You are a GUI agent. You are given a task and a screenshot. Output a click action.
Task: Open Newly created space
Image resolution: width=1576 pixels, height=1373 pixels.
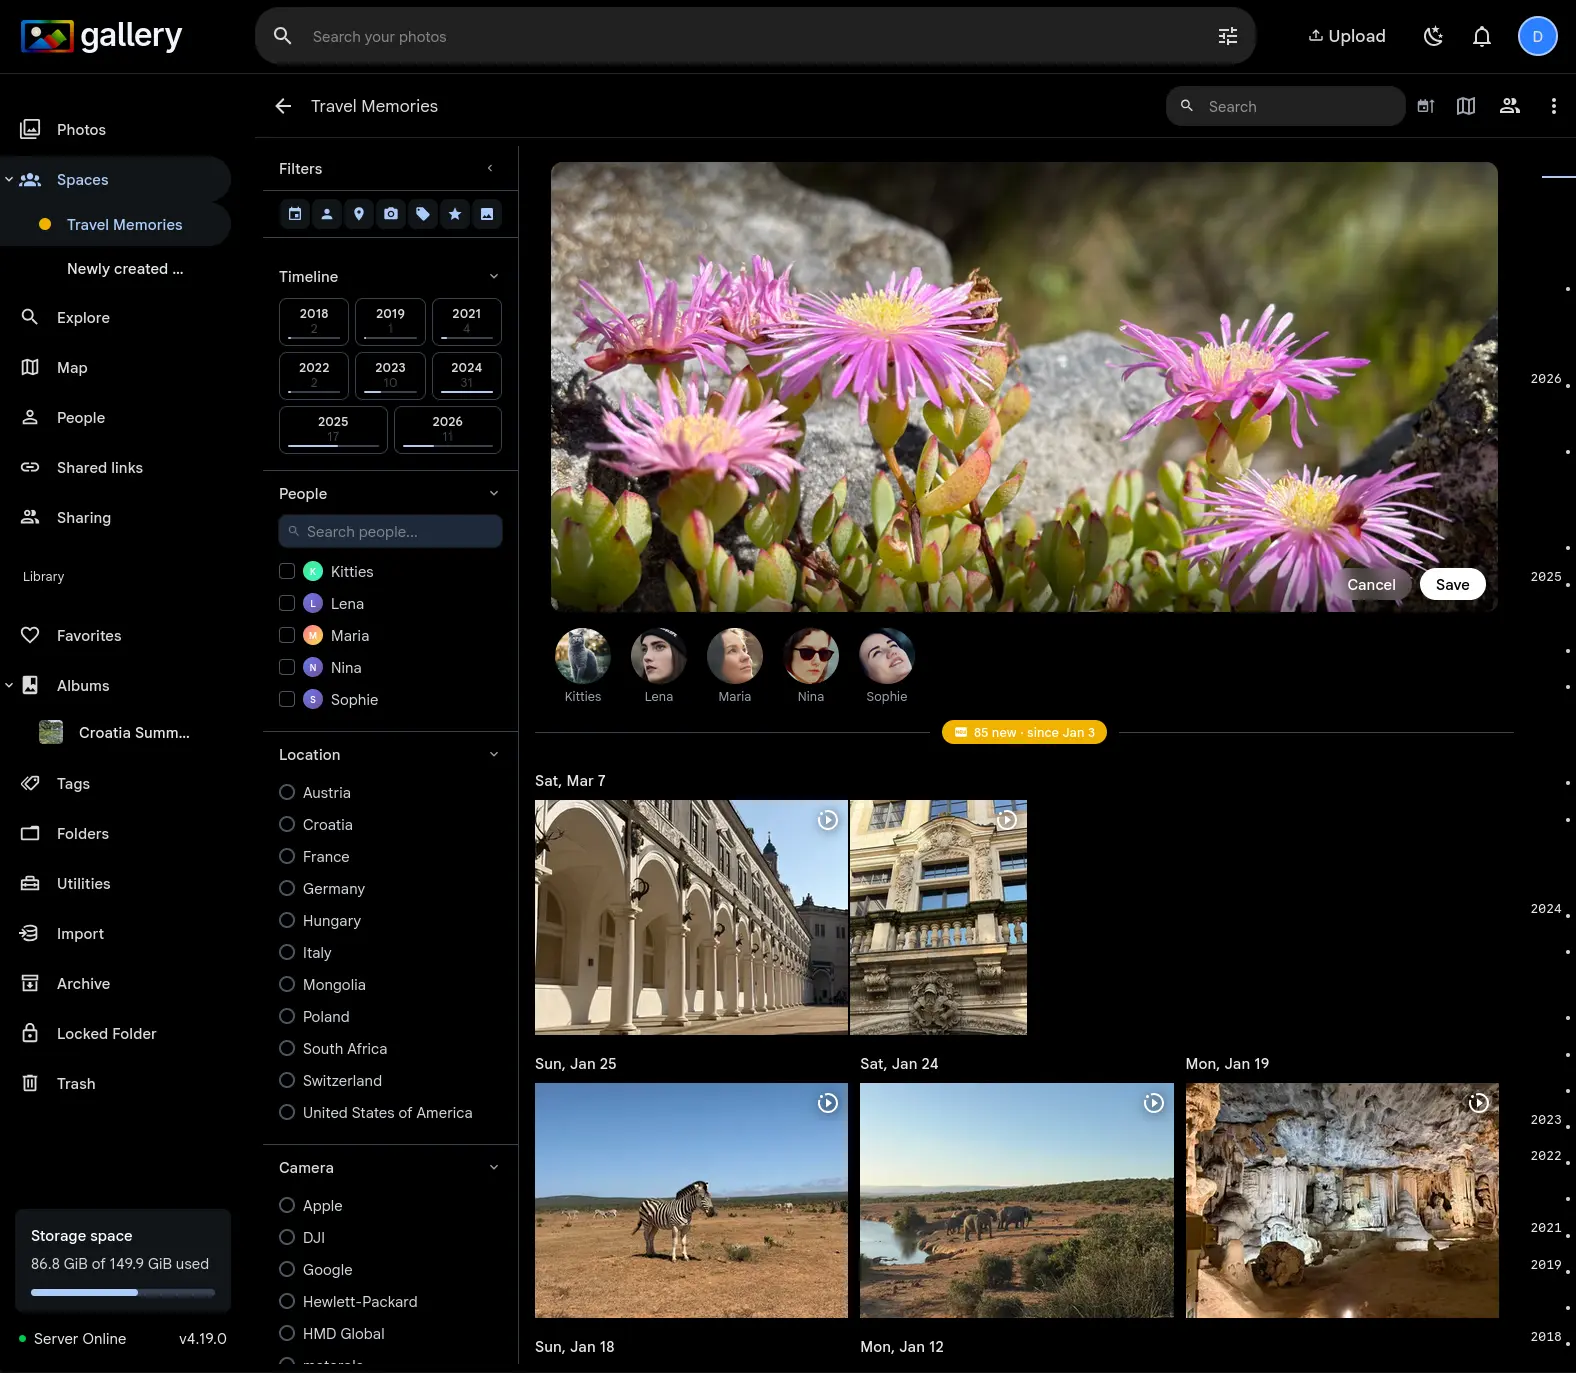tap(125, 269)
